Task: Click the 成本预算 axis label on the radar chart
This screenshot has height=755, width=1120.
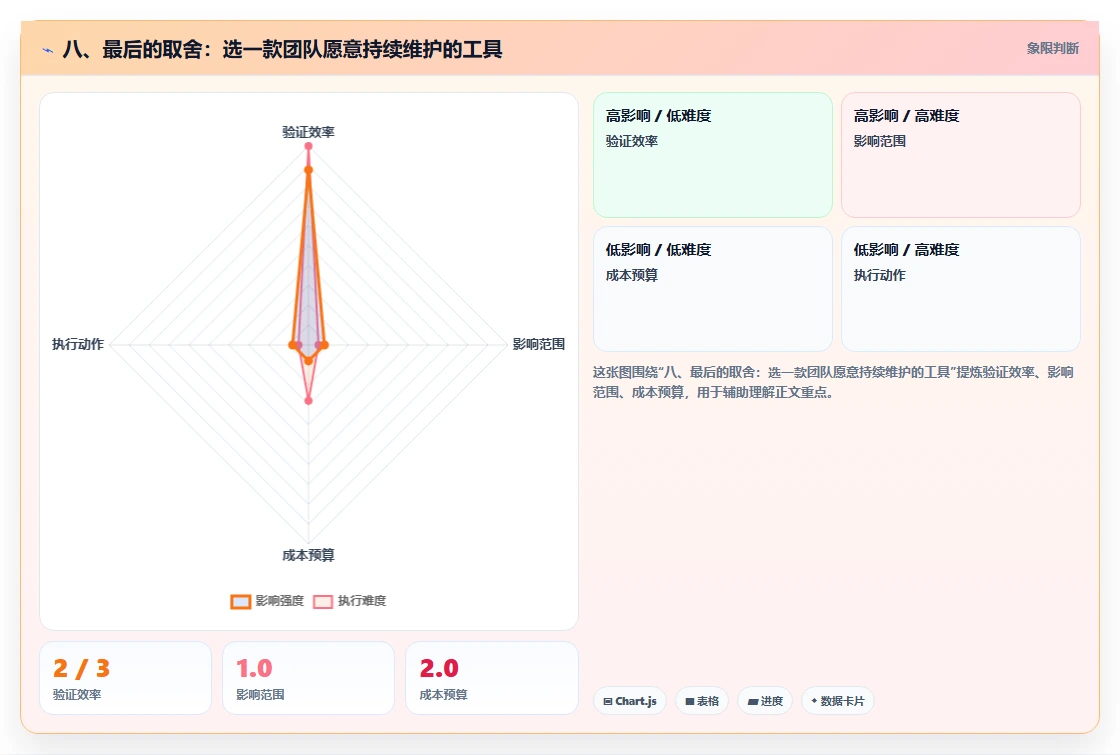Action: coord(308,555)
